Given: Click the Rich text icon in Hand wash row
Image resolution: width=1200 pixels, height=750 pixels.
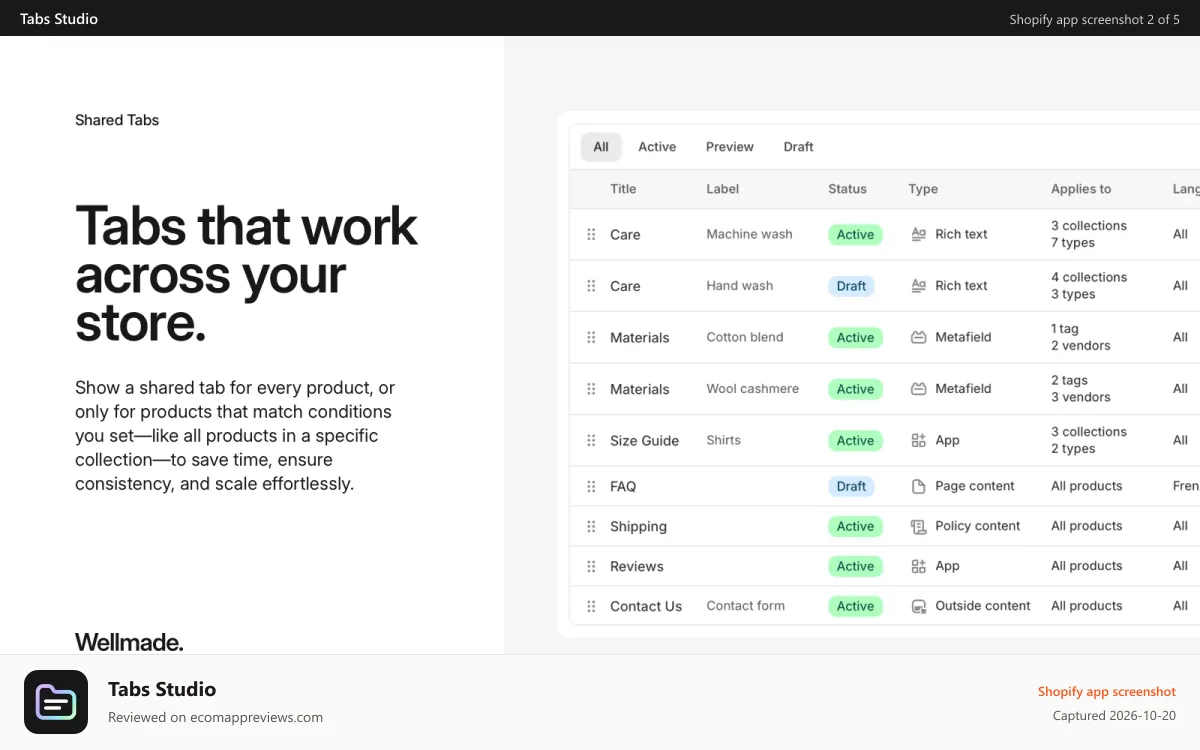Looking at the screenshot, I should click(919, 286).
